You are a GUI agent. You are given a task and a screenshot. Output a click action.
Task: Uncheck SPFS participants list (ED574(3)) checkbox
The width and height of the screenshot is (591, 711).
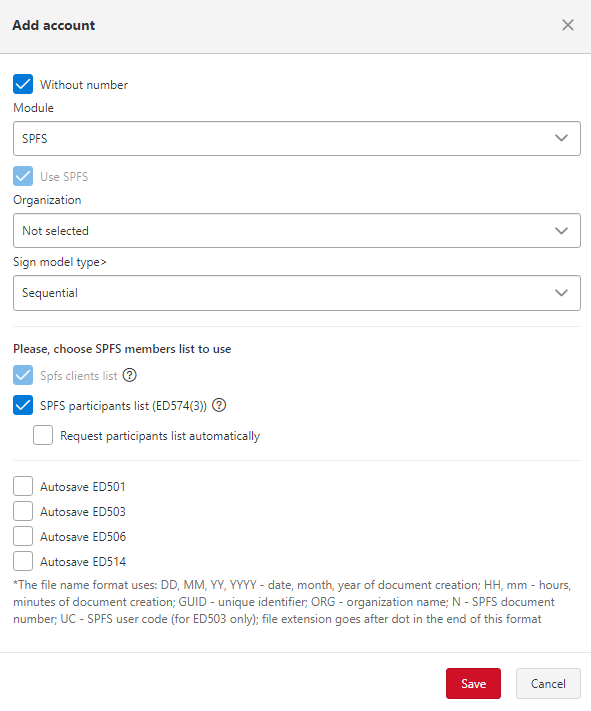[x=23, y=405]
